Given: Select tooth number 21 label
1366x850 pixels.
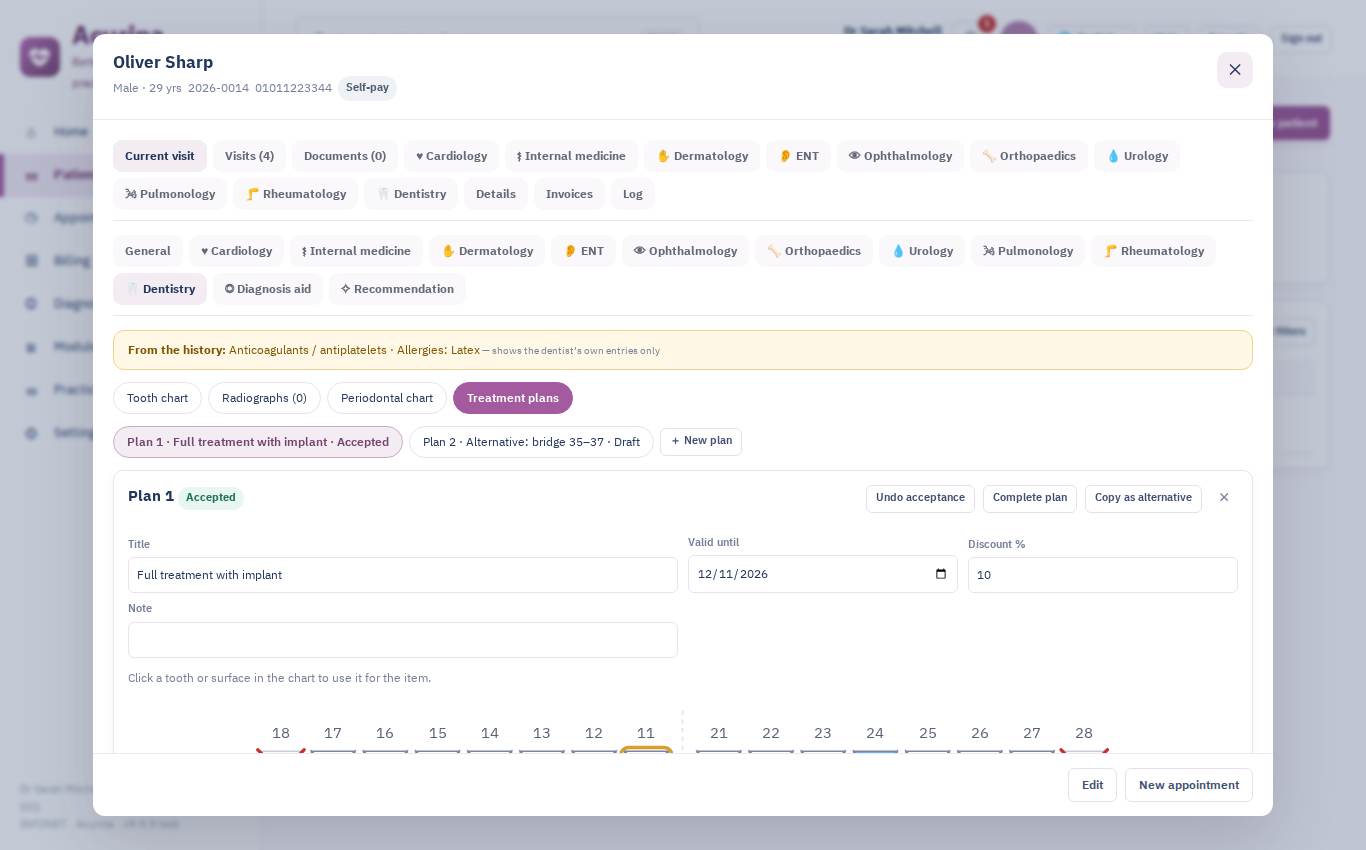Looking at the screenshot, I should [x=719, y=733].
